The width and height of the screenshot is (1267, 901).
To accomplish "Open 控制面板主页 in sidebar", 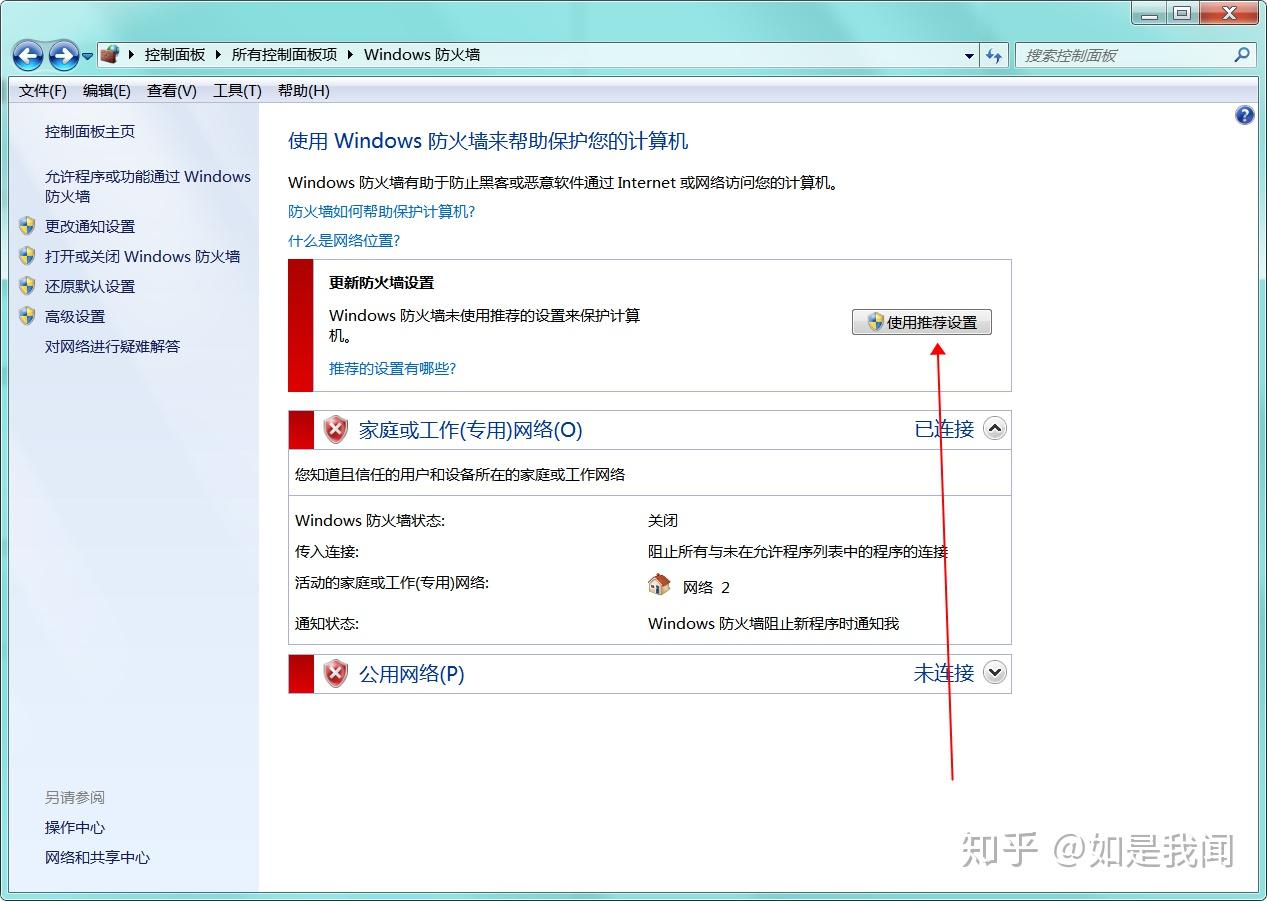I will (x=90, y=132).
